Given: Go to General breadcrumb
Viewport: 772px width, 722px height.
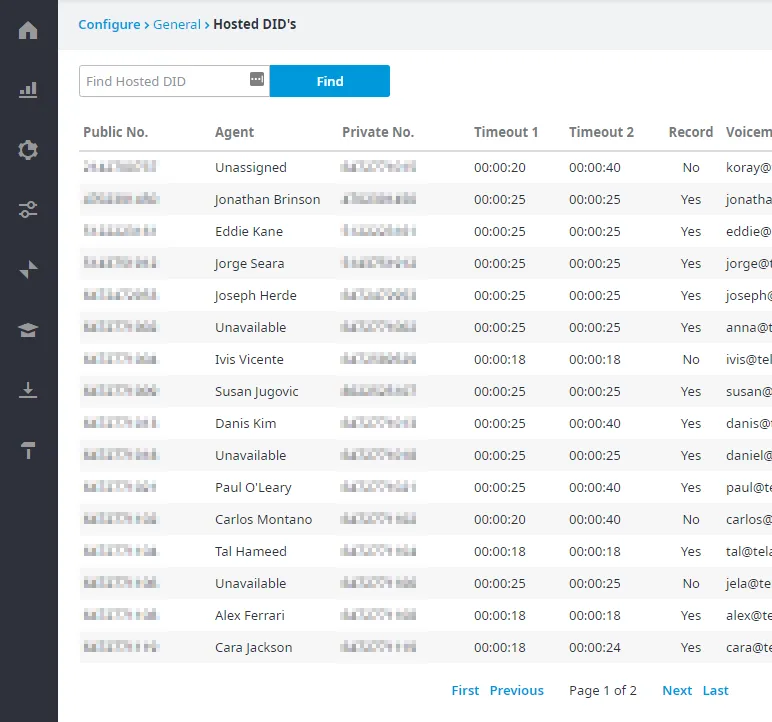Looking at the screenshot, I should coord(177,25).
